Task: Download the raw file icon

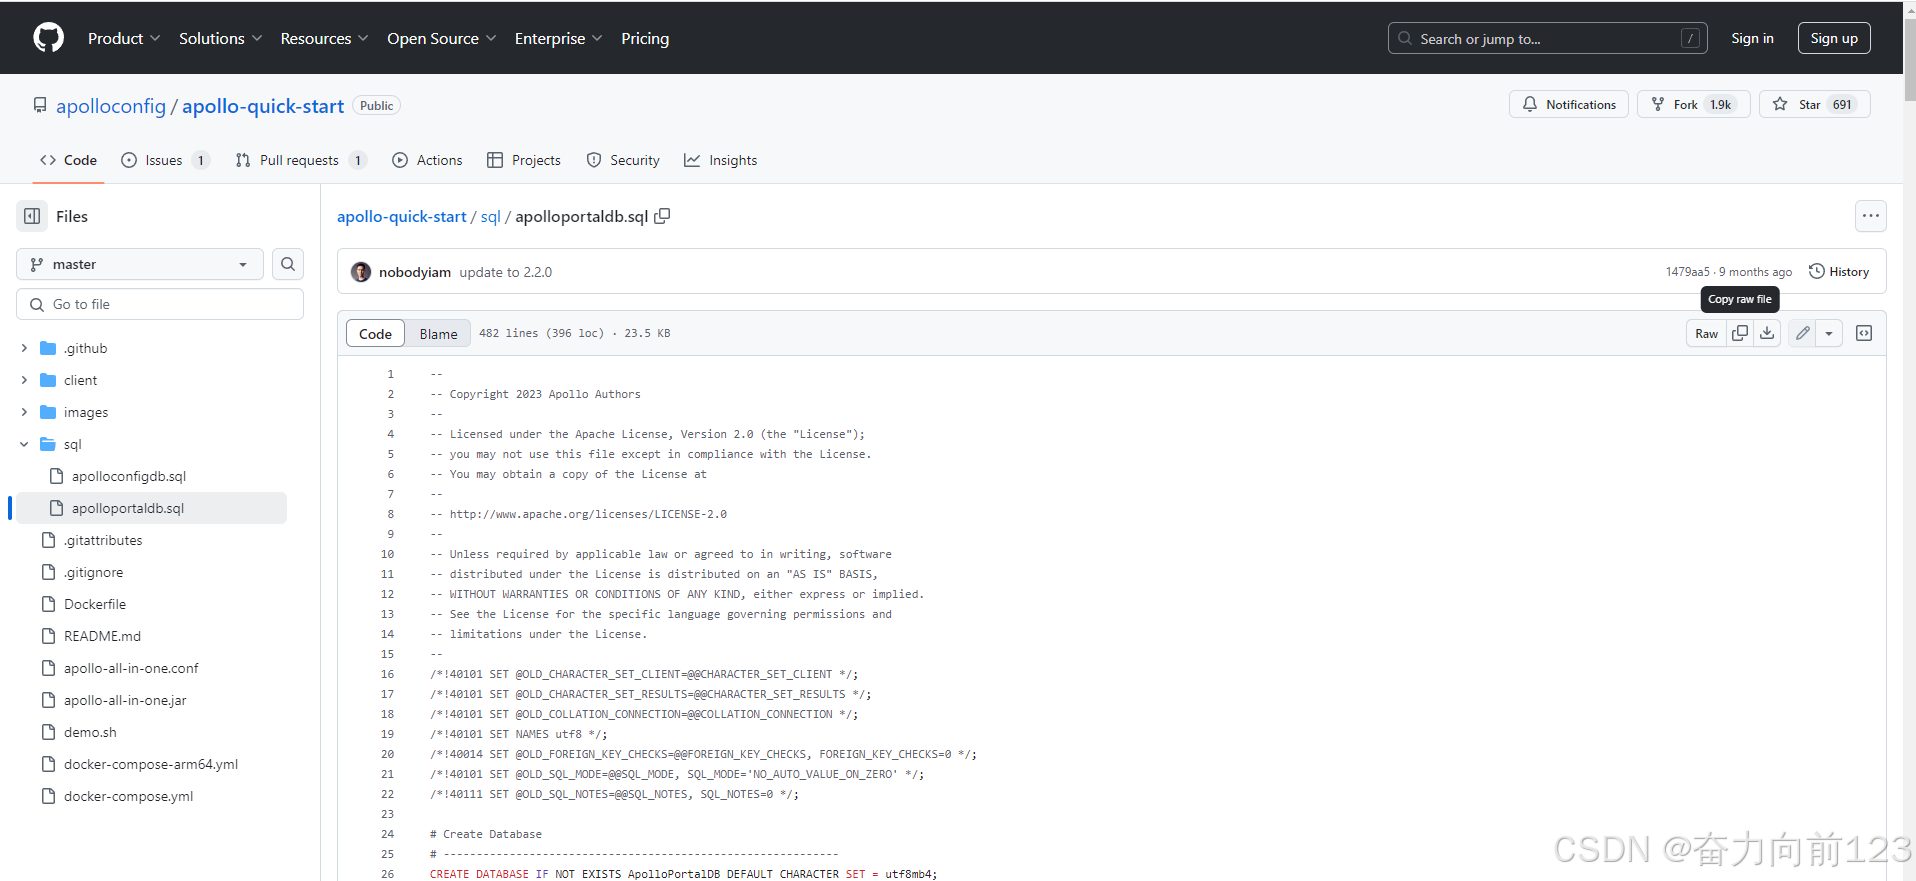Action: tap(1767, 333)
